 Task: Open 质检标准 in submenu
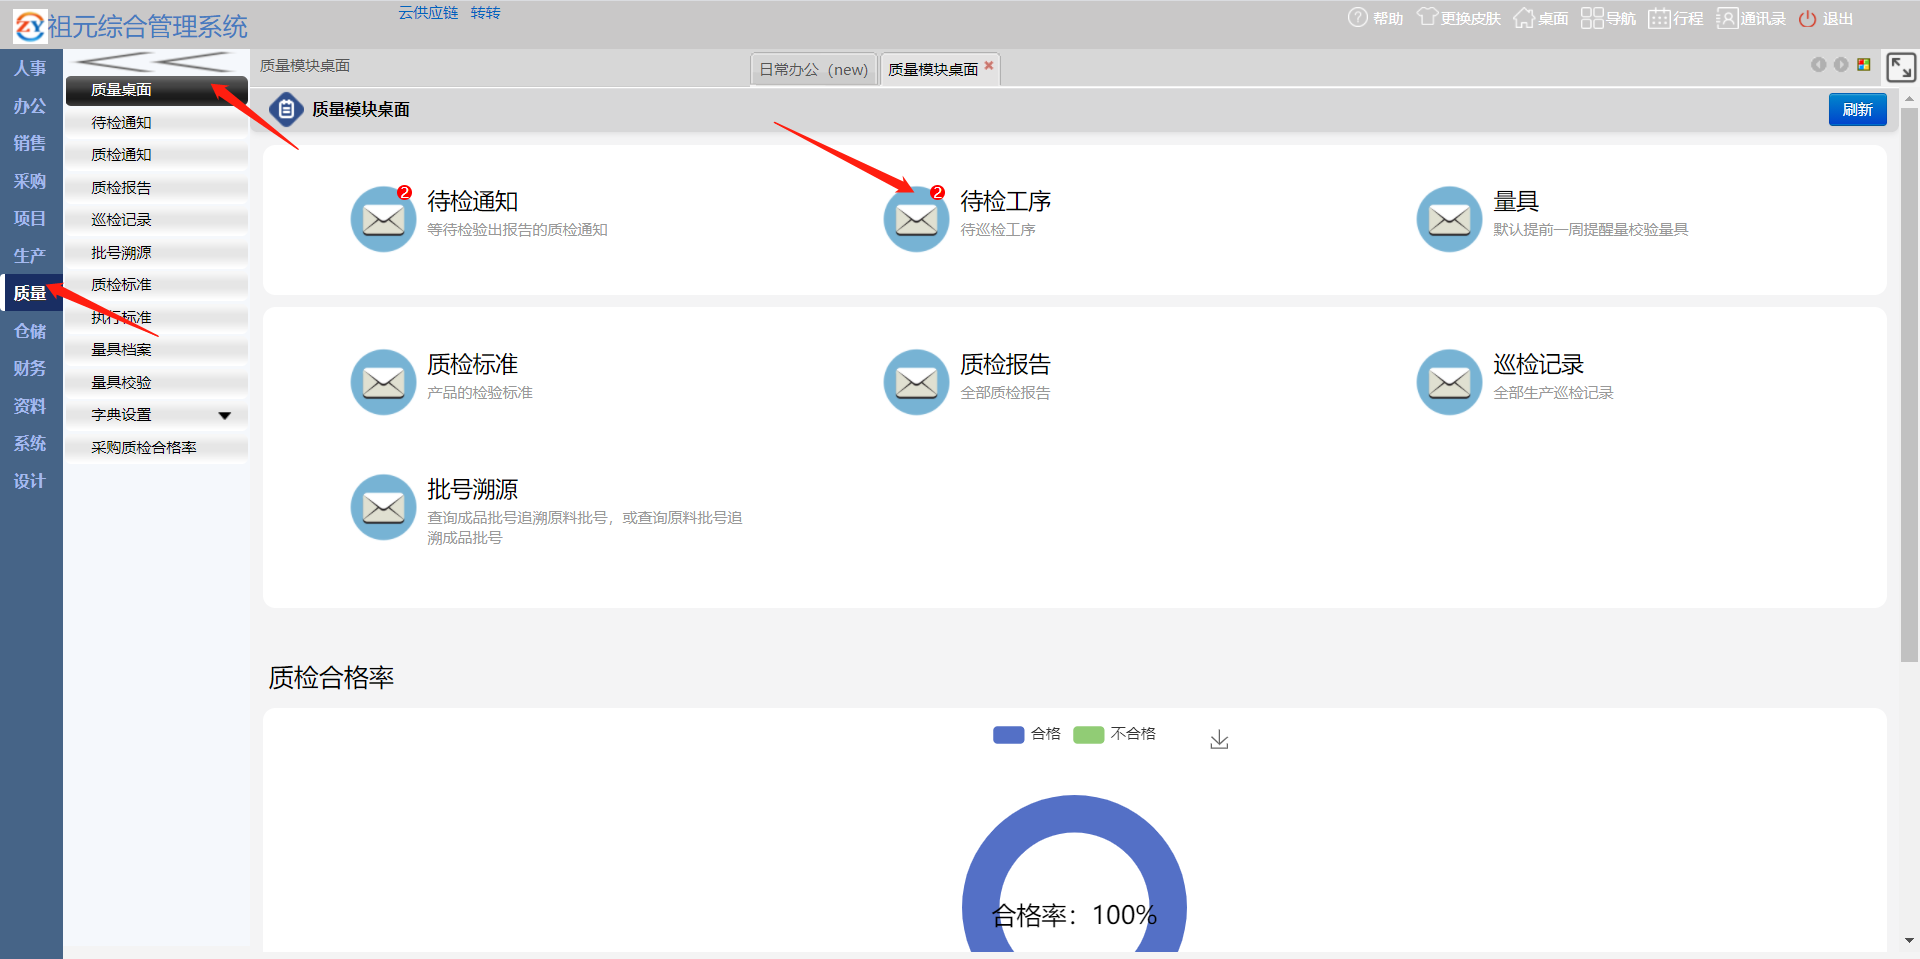tap(157, 285)
